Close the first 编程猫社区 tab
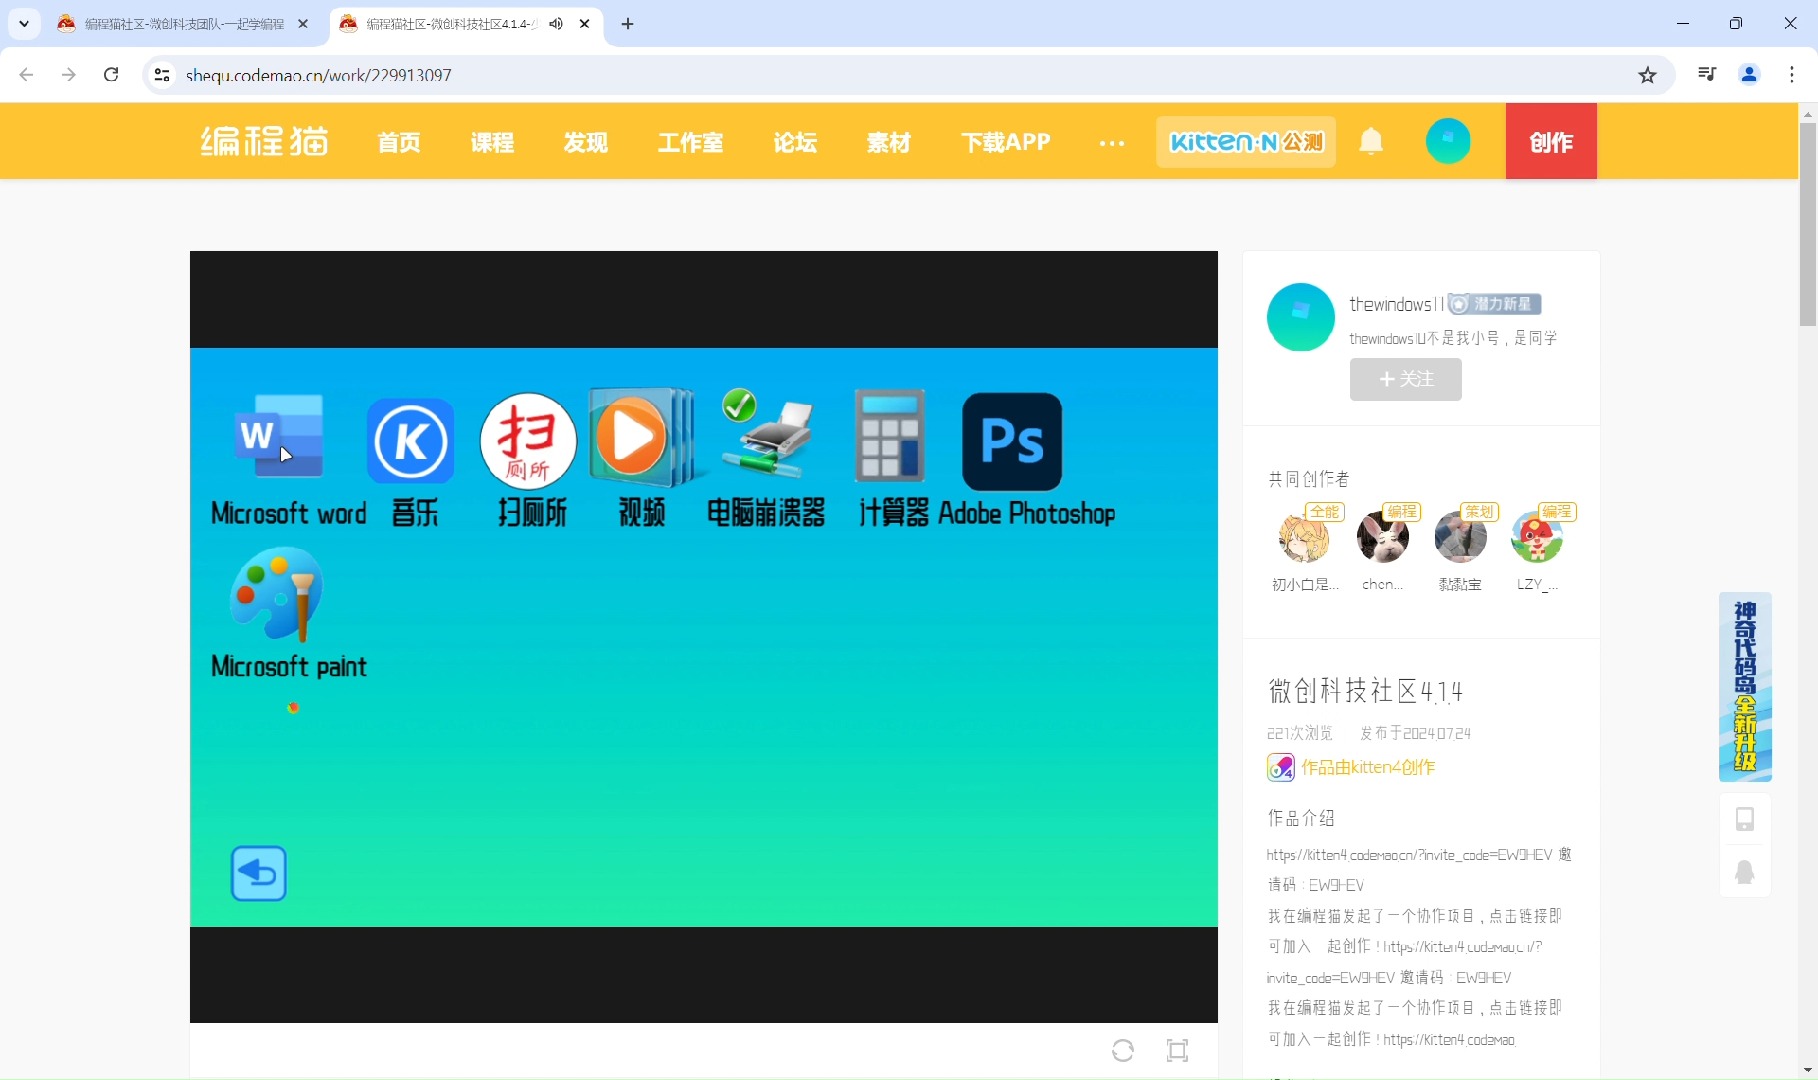Screen dimensions: 1818x1080 pyautogui.click(x=303, y=23)
